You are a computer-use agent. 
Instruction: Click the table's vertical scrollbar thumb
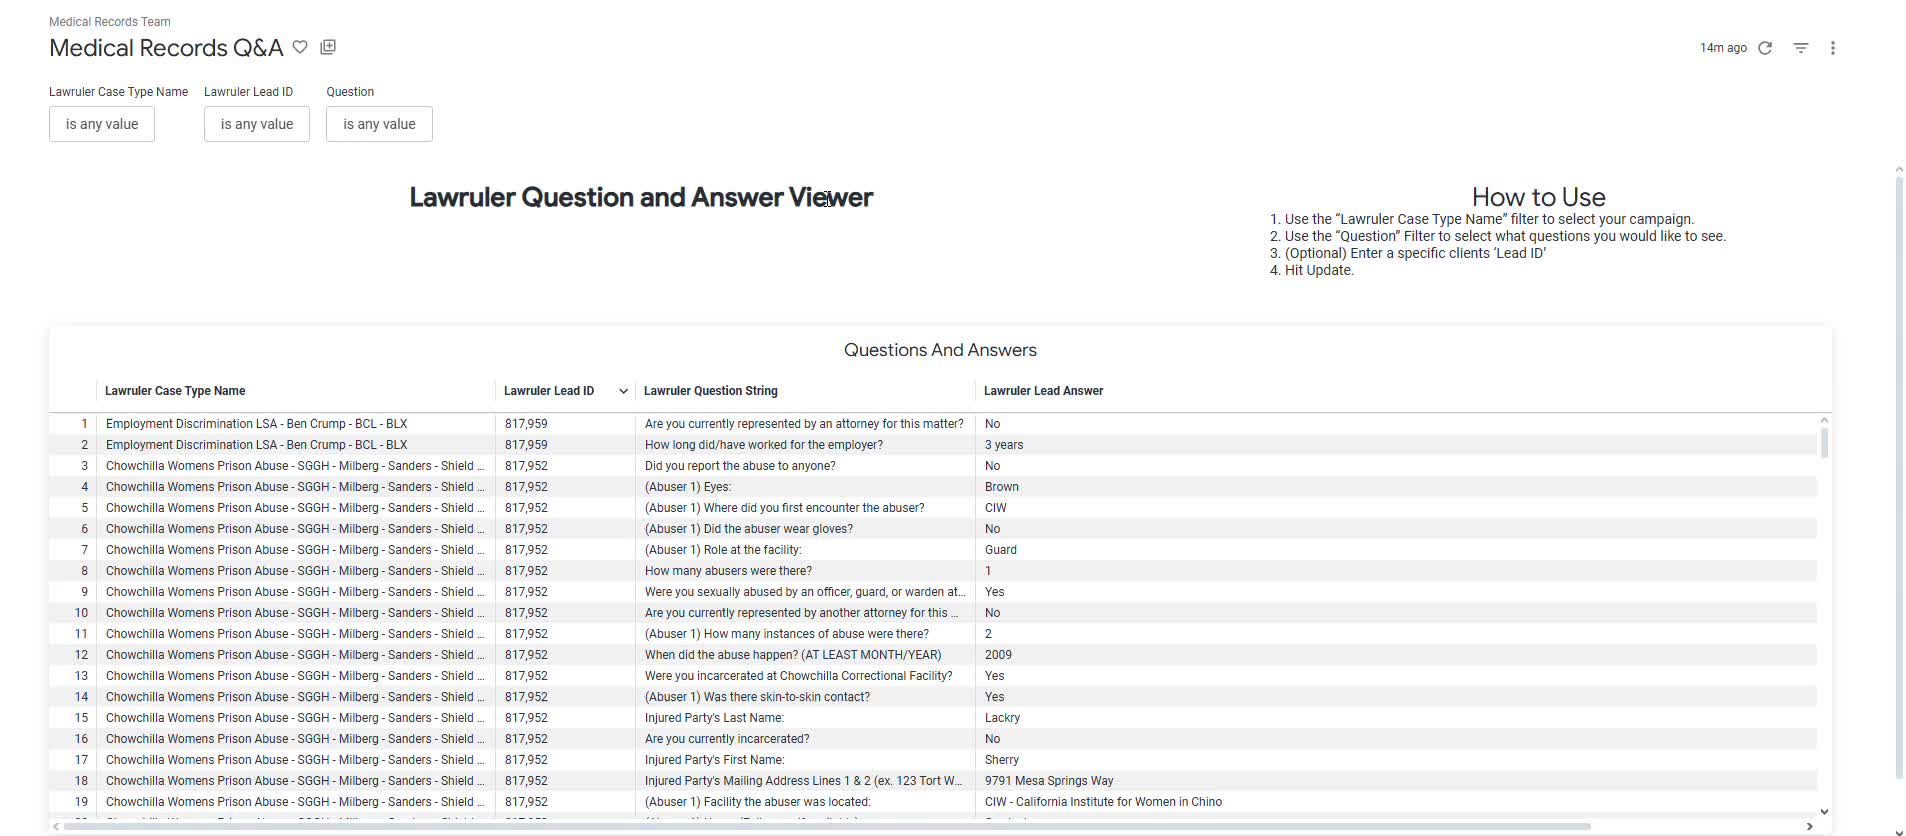(x=1824, y=442)
